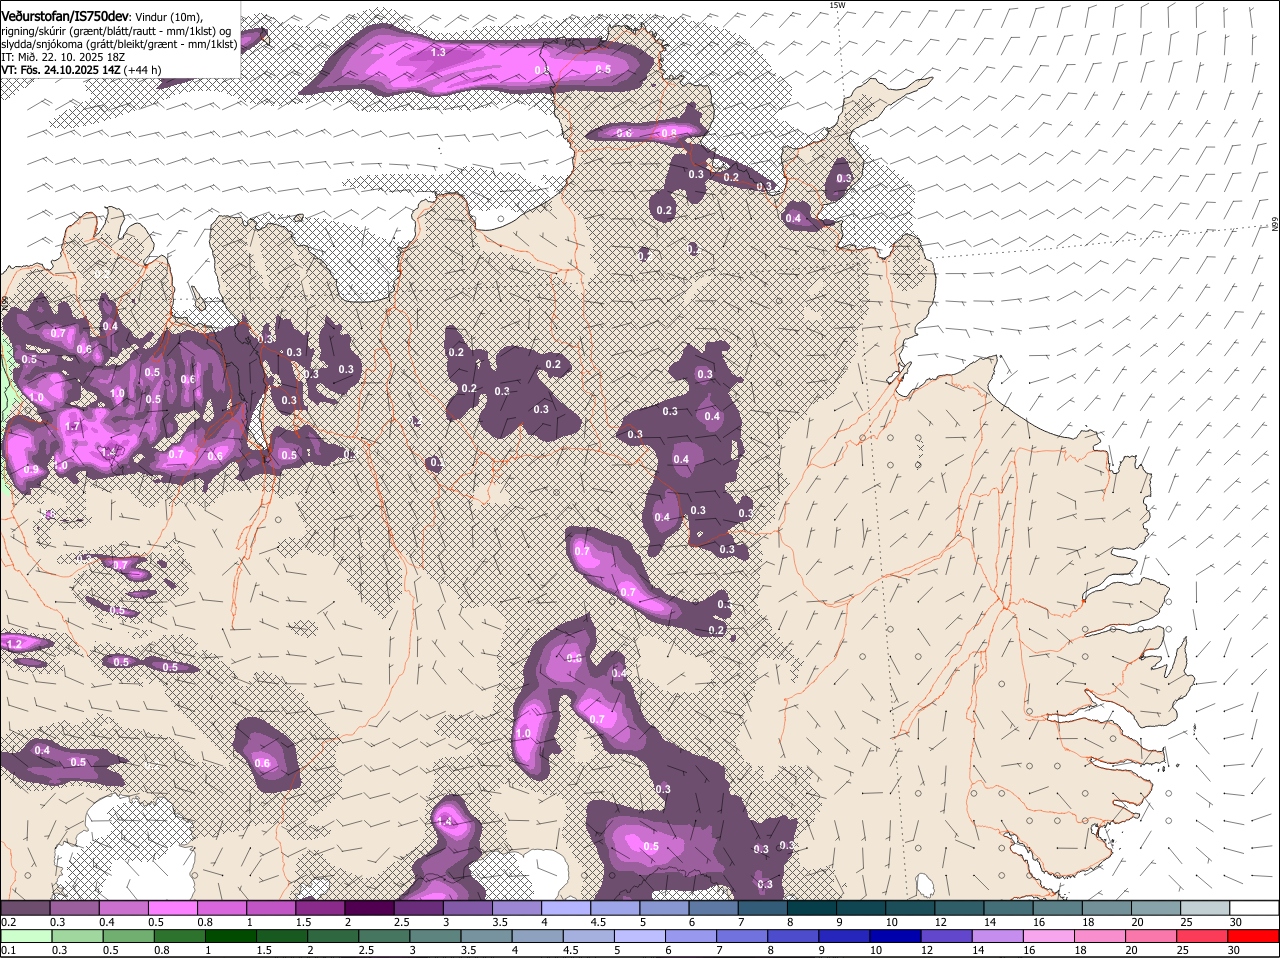The width and height of the screenshot is (1280, 958).
Task: Click the Veðurstofan/IS750dev map title
Action: click(65, 17)
